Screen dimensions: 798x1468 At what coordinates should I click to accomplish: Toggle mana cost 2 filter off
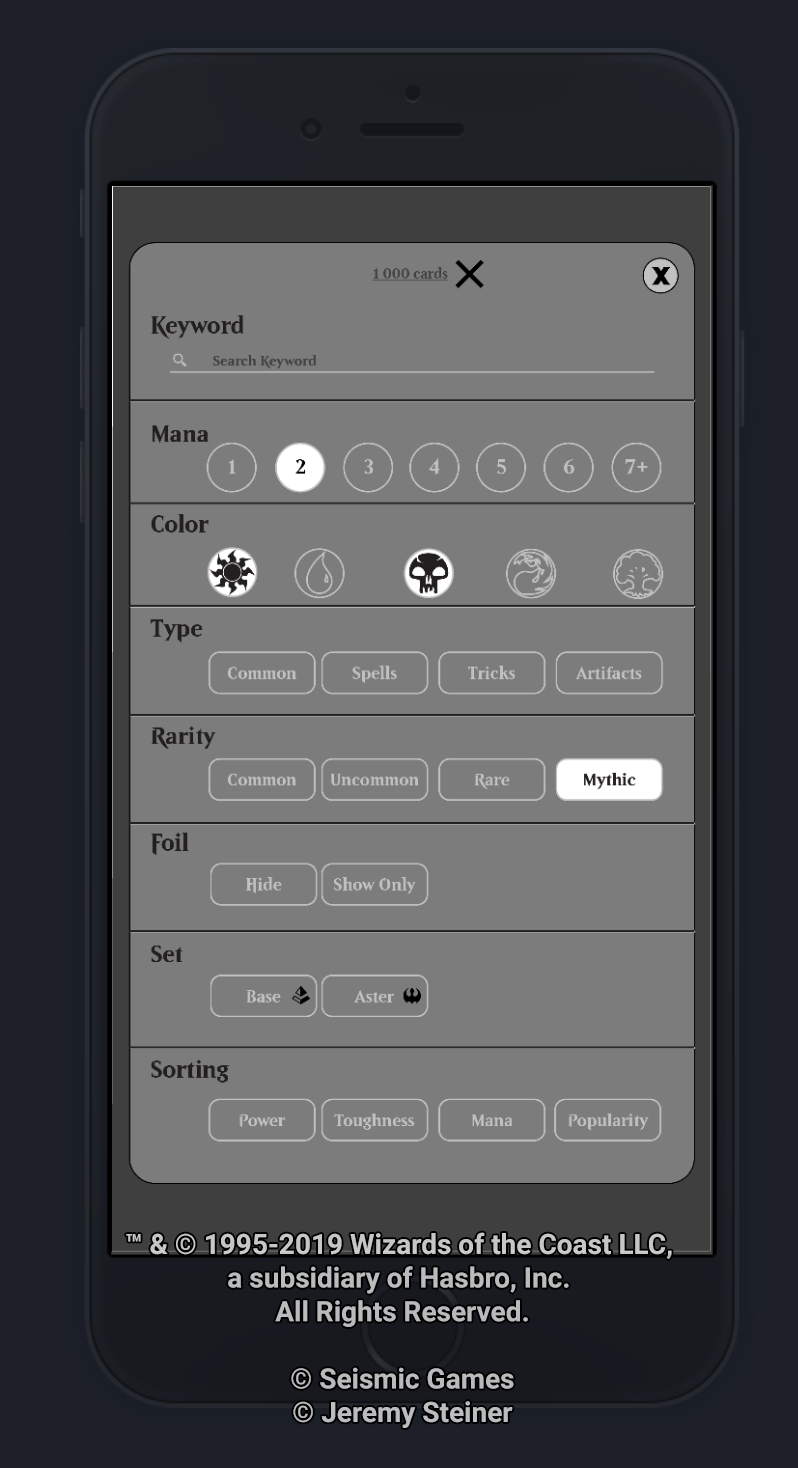pyautogui.click(x=300, y=467)
